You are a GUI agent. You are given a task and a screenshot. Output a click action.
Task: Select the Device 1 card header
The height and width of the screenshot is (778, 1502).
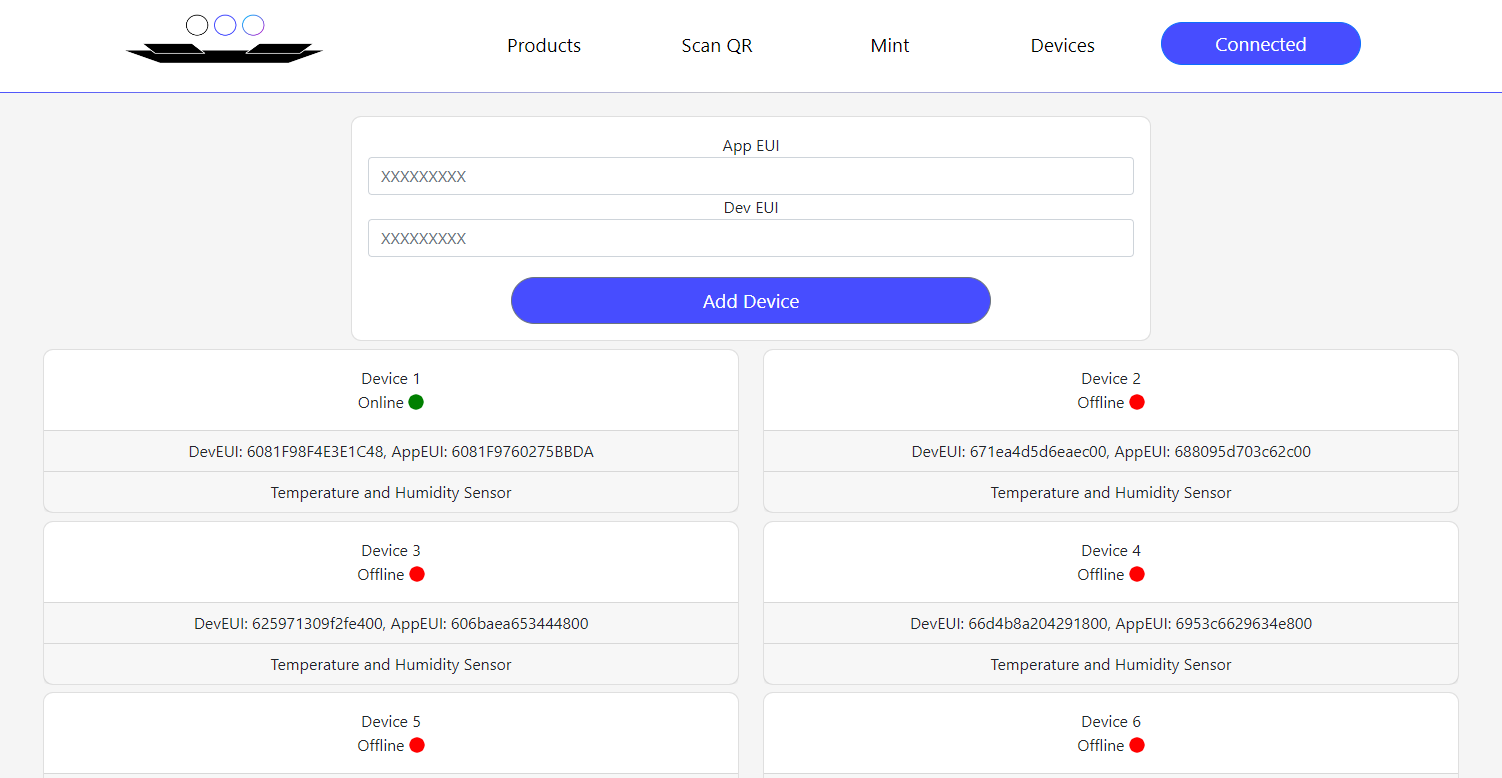[391, 390]
